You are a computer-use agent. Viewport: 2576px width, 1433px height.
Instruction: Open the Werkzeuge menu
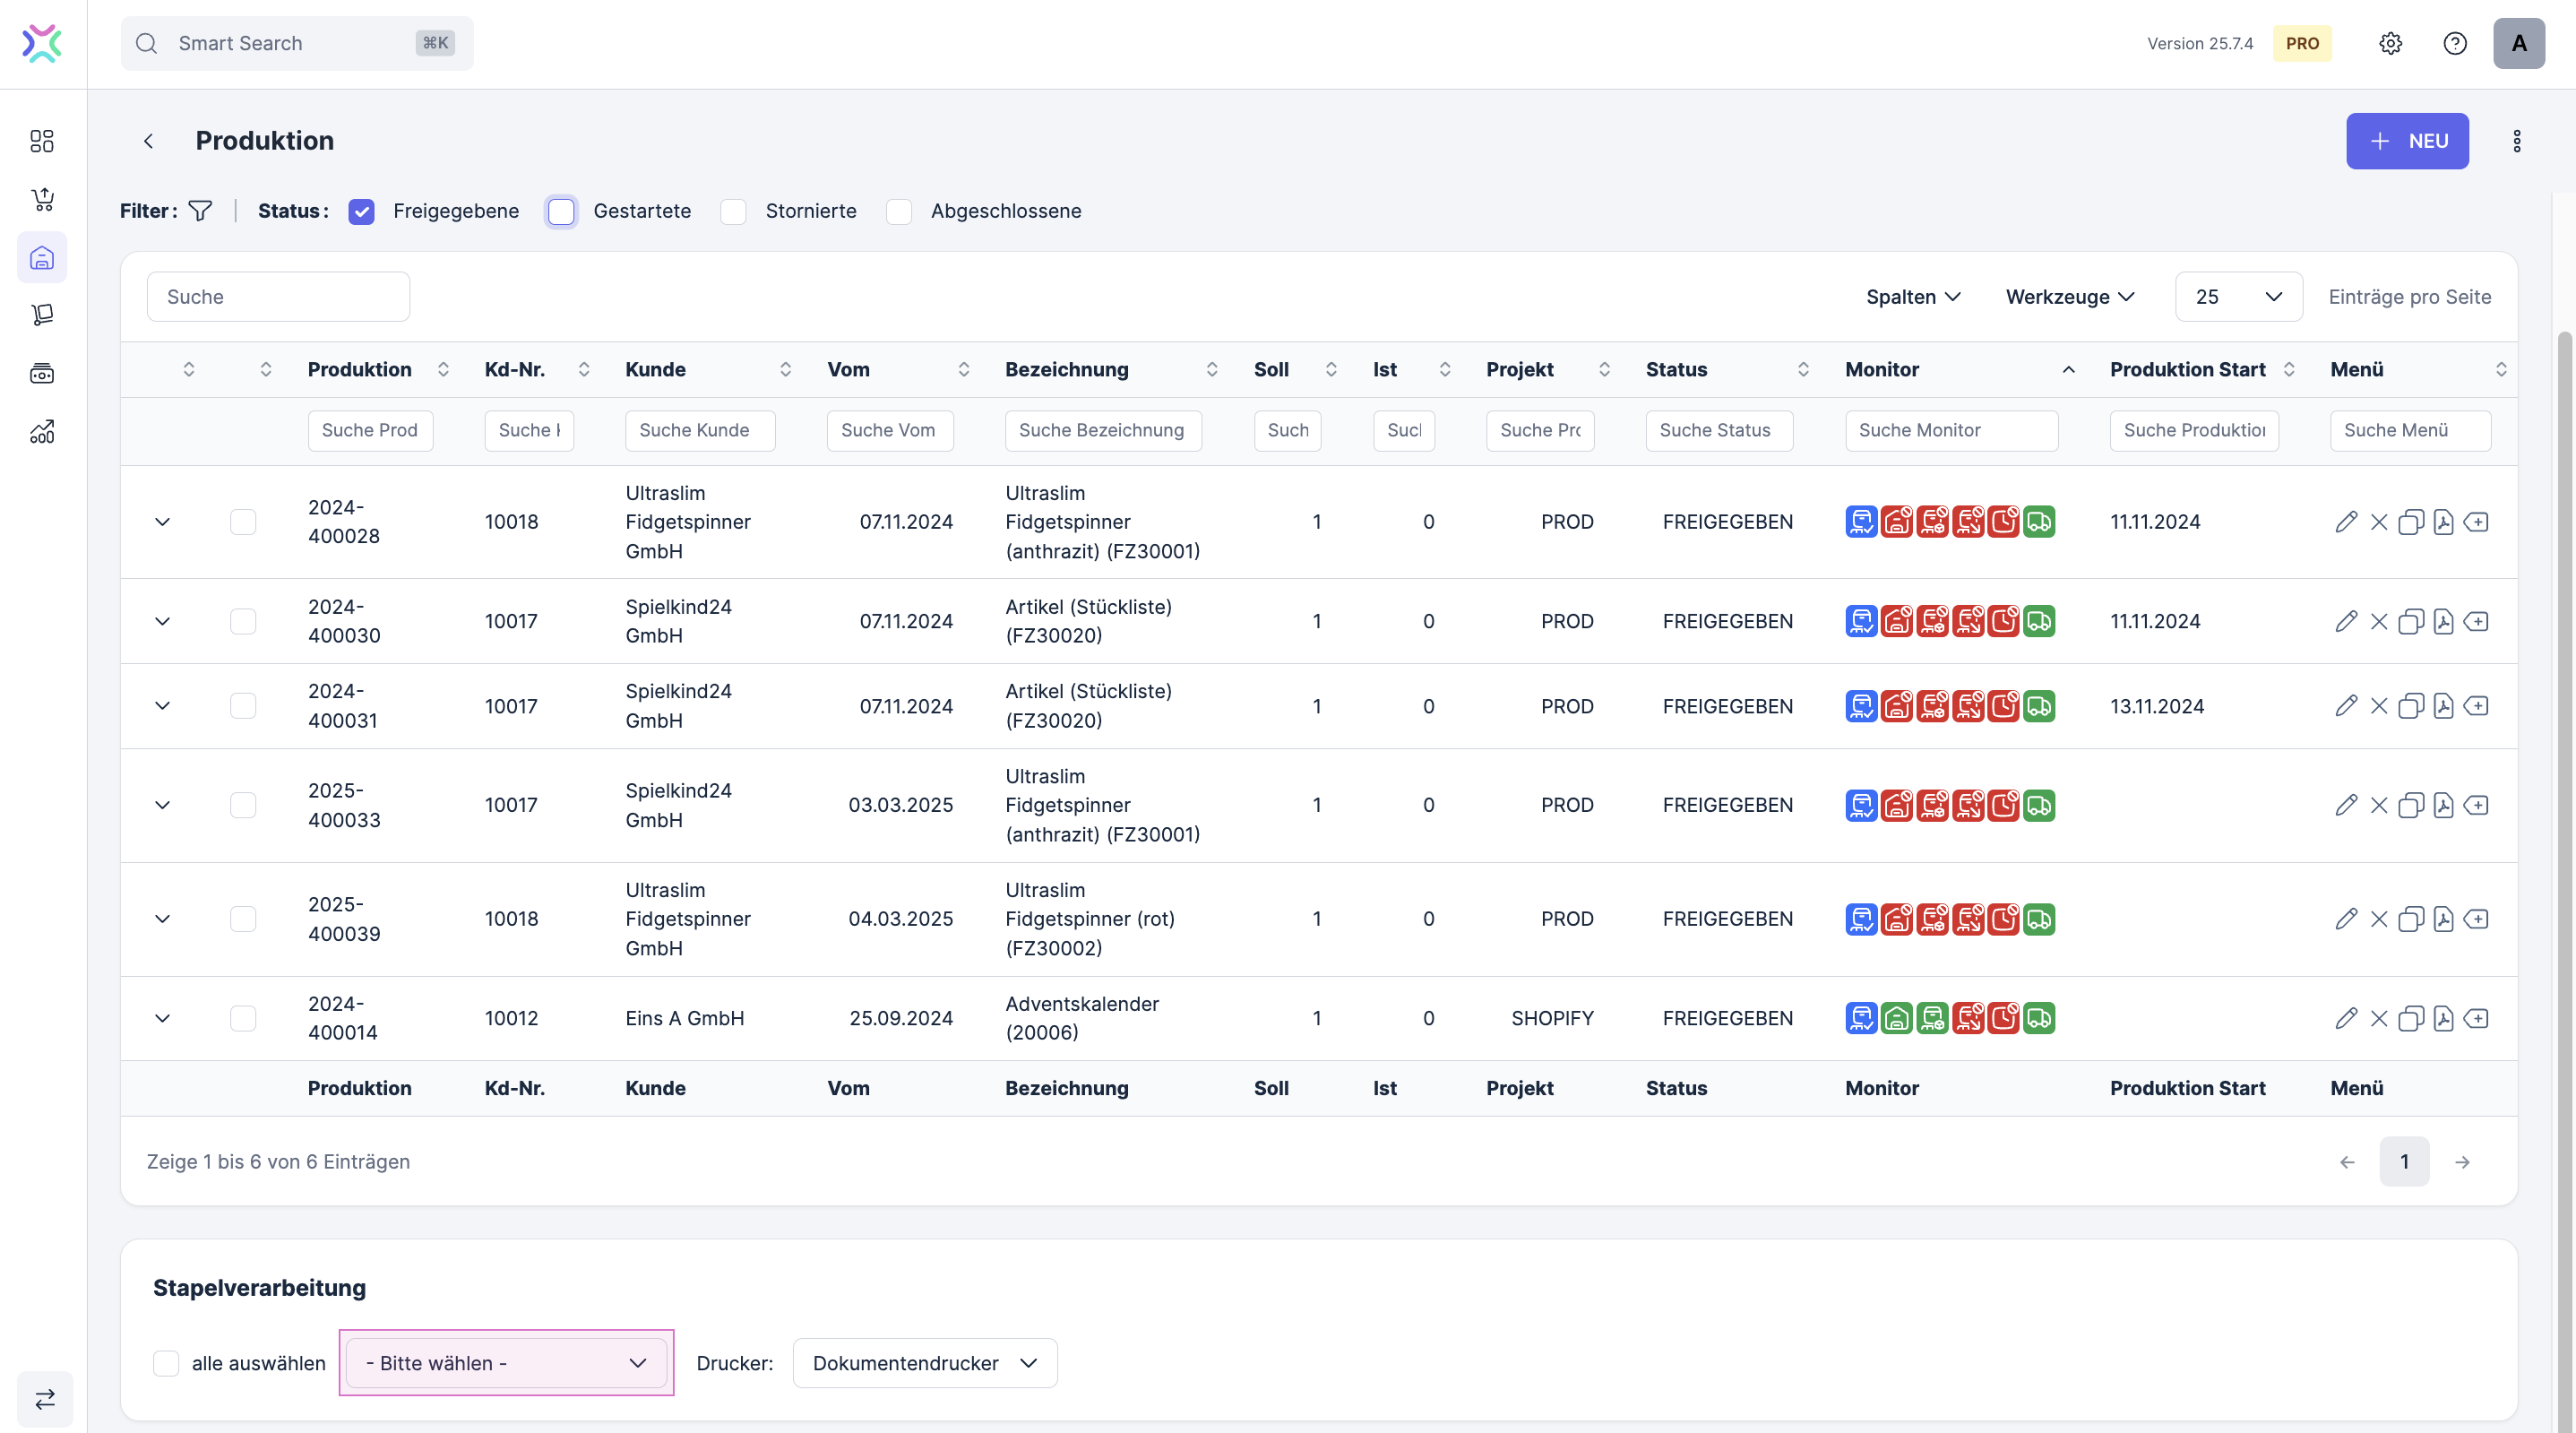2069,297
